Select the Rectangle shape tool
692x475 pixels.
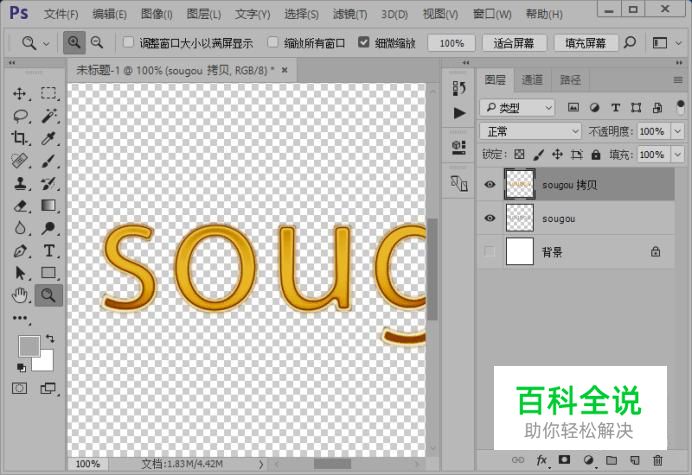pos(49,273)
